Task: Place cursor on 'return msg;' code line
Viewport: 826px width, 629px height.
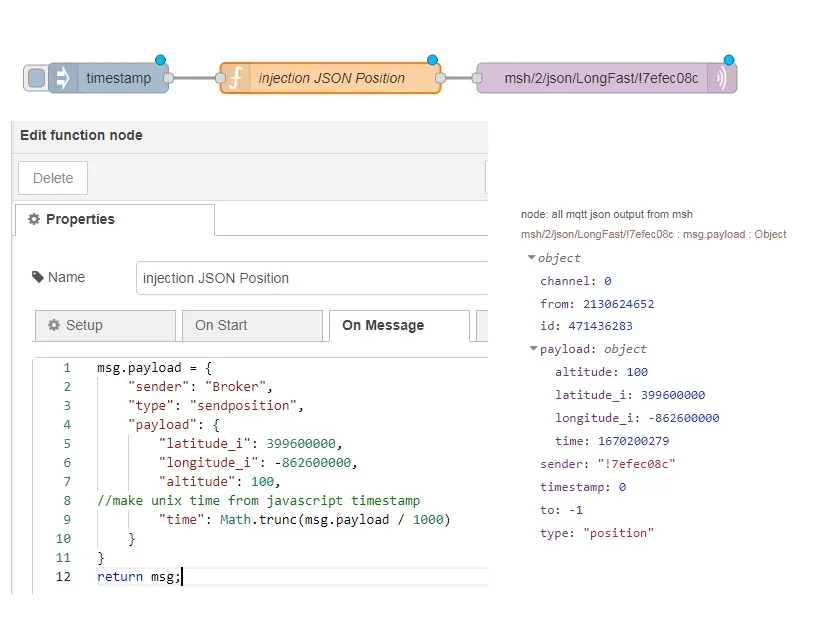Action: click(140, 577)
